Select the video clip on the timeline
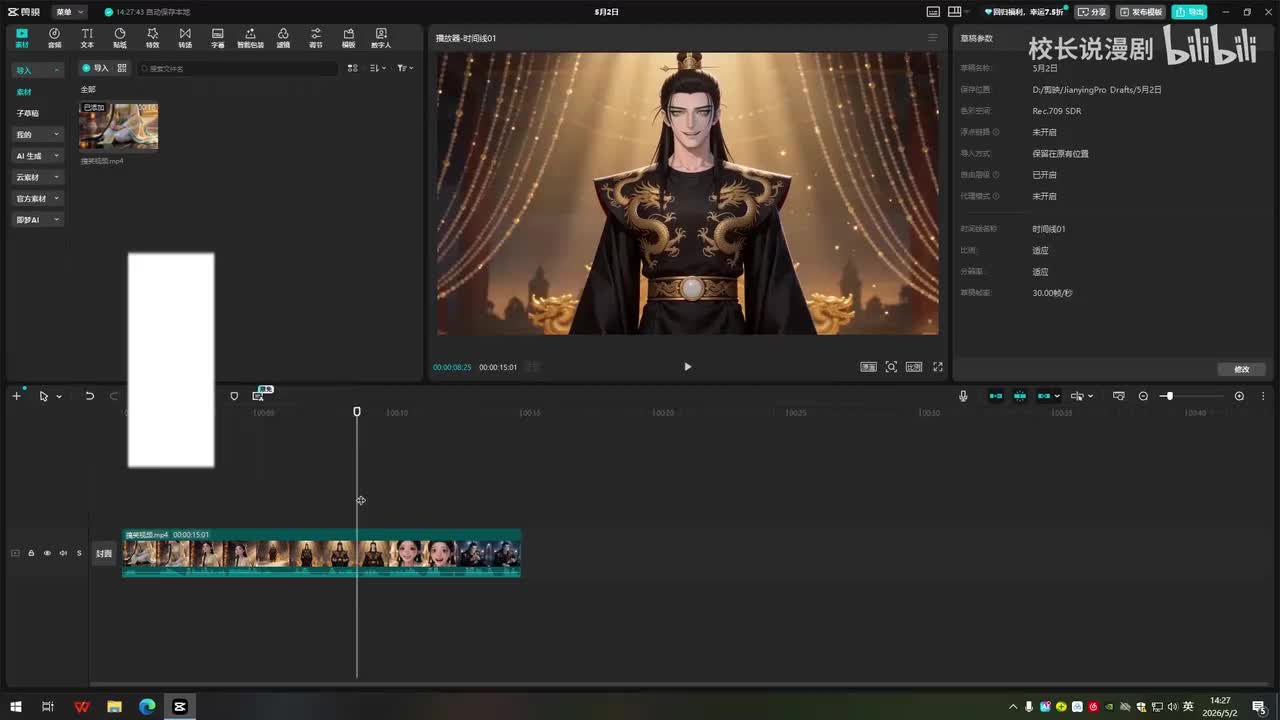This screenshot has height=720, width=1280. 321,553
